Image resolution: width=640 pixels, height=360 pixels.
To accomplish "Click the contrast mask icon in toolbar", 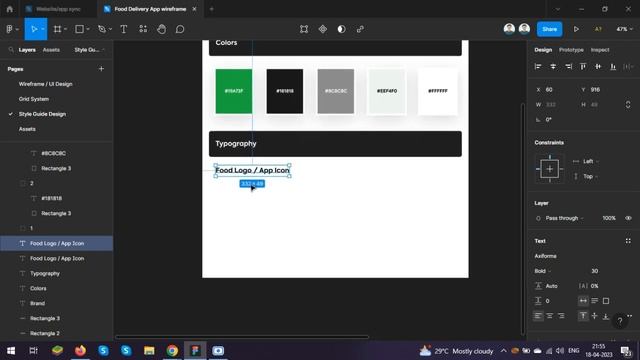I will (x=342, y=29).
